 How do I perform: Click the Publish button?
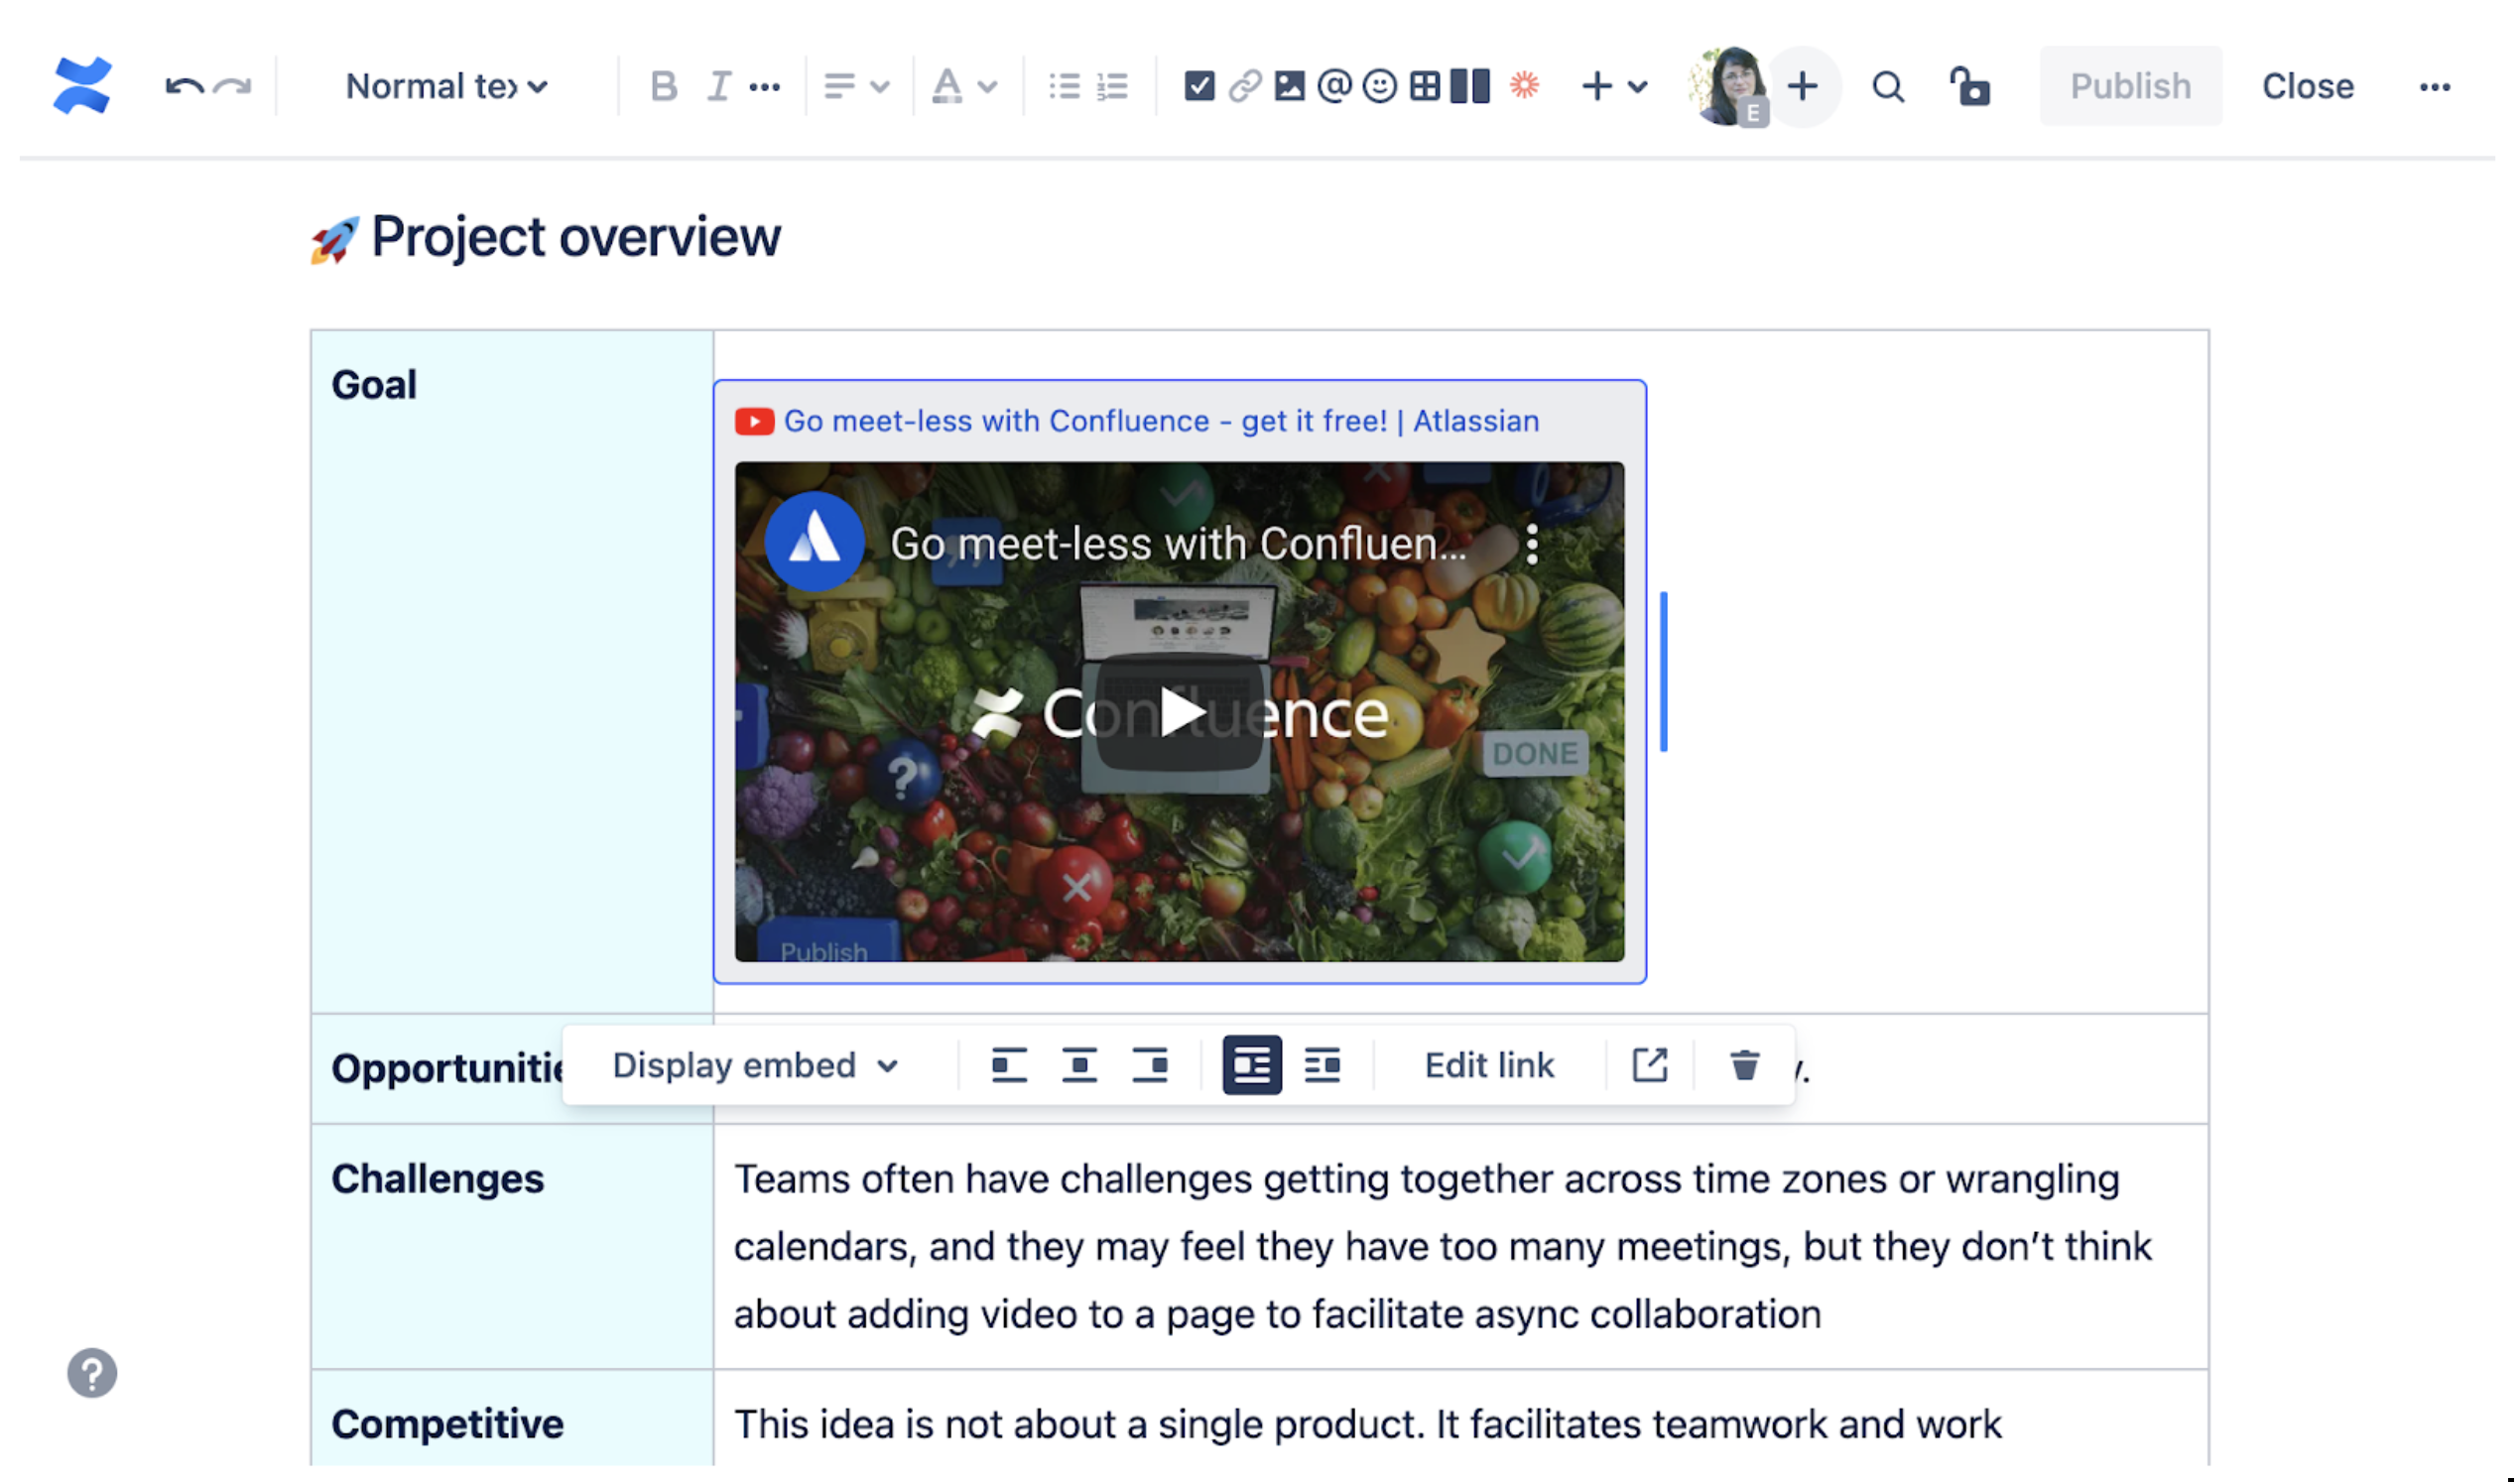coord(2128,83)
